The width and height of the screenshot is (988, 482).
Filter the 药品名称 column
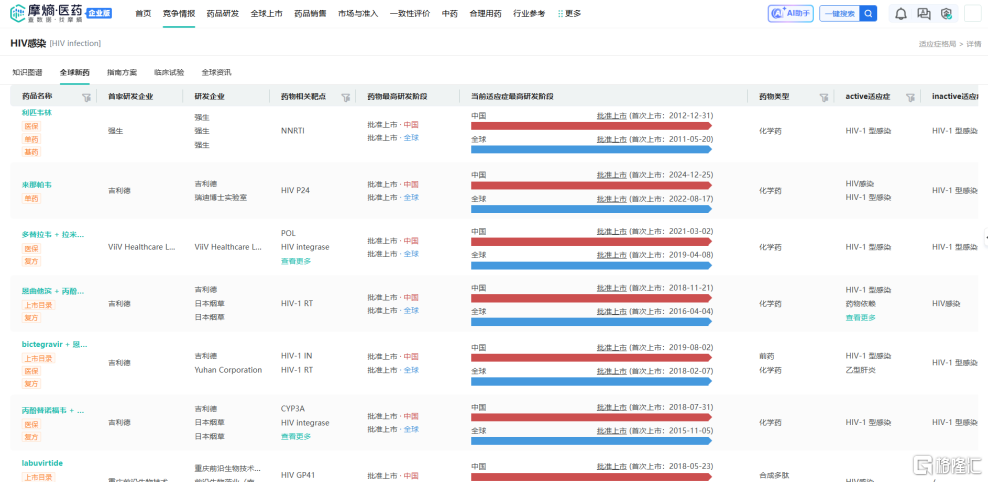(x=86, y=97)
